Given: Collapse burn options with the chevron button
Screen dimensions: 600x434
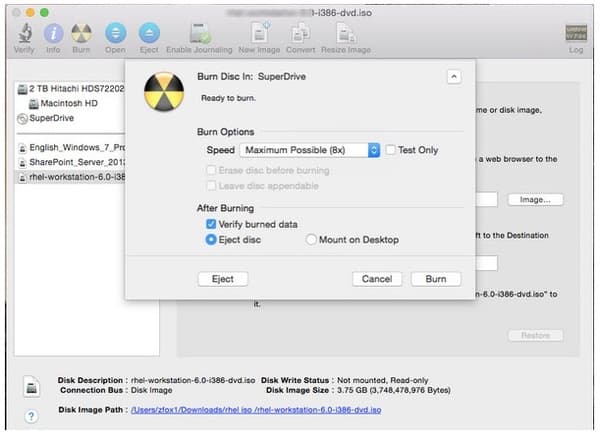Looking at the screenshot, I should point(454,77).
